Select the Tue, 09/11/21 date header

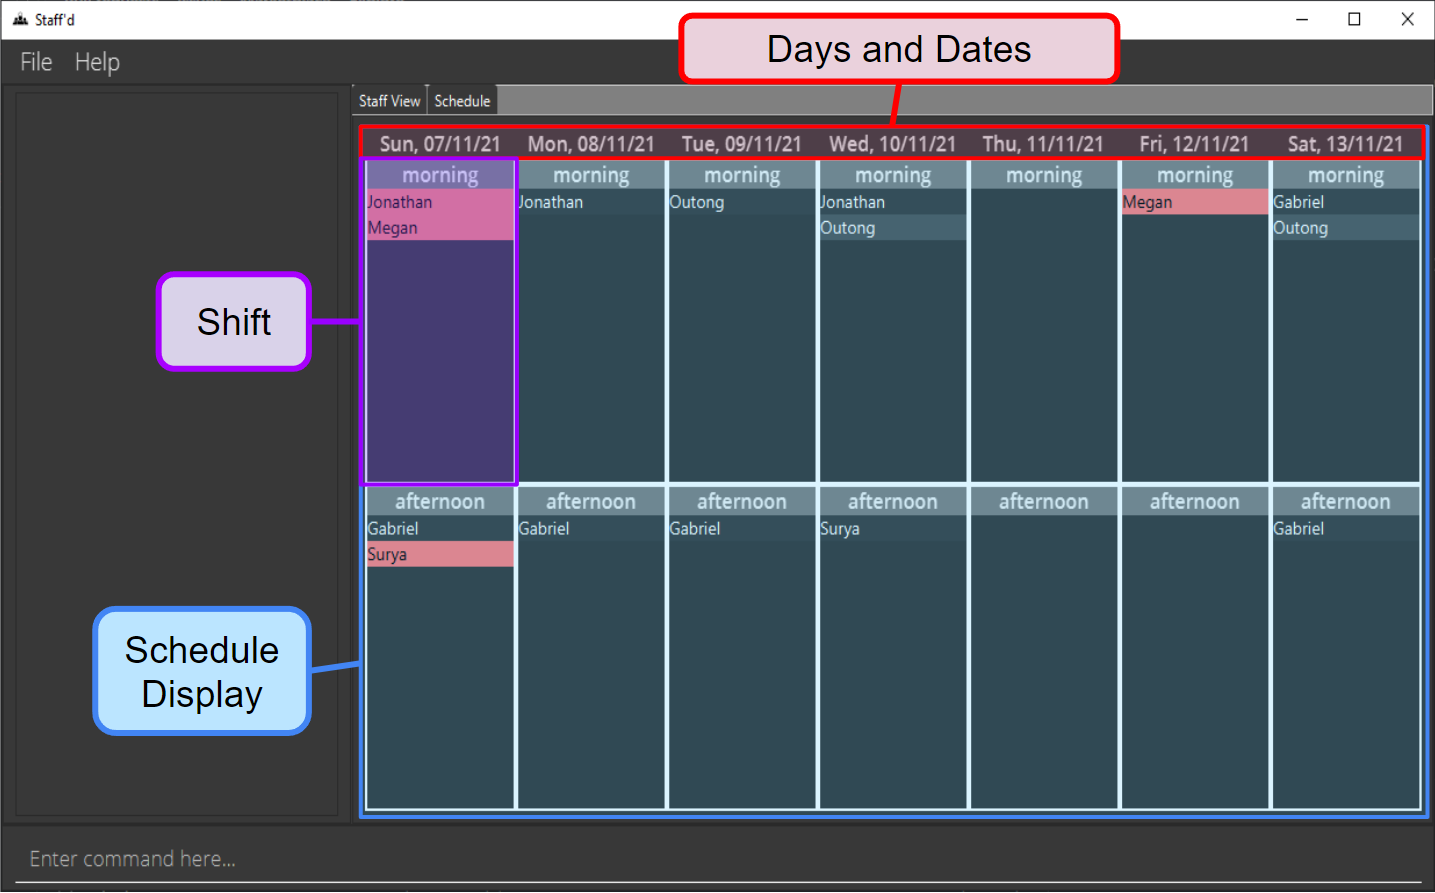(742, 144)
